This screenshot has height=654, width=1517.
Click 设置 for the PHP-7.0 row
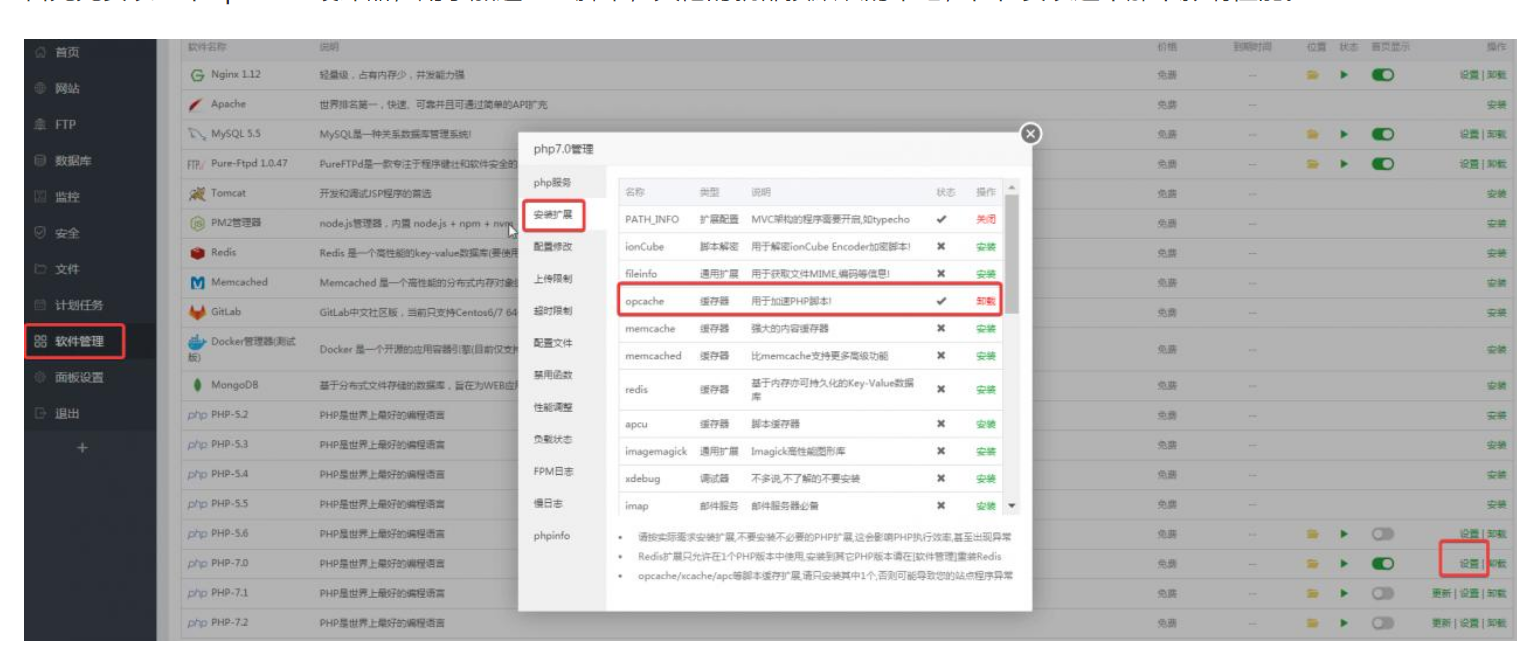[1467, 564]
